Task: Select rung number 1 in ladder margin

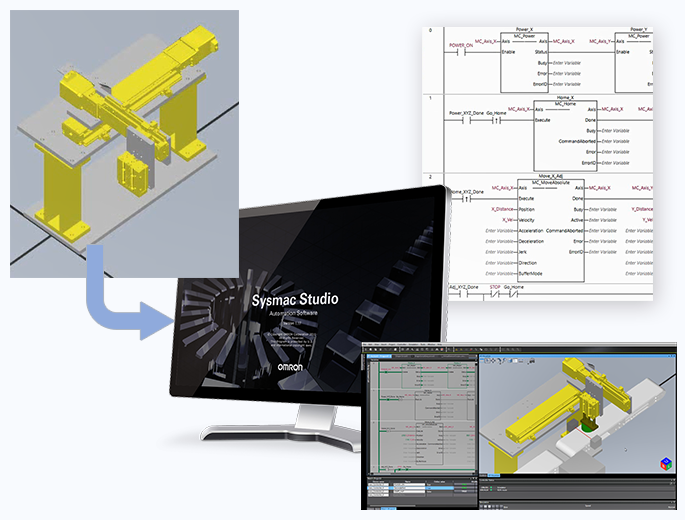Action: 430,98
